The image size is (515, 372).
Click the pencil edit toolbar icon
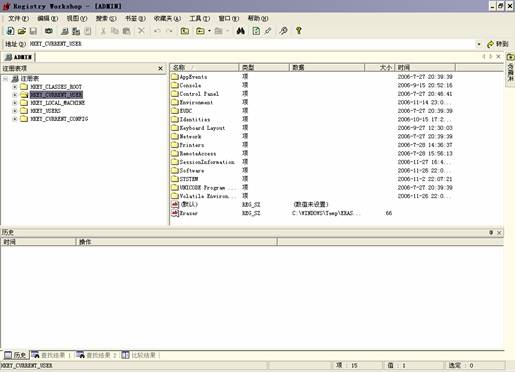(x=268, y=31)
